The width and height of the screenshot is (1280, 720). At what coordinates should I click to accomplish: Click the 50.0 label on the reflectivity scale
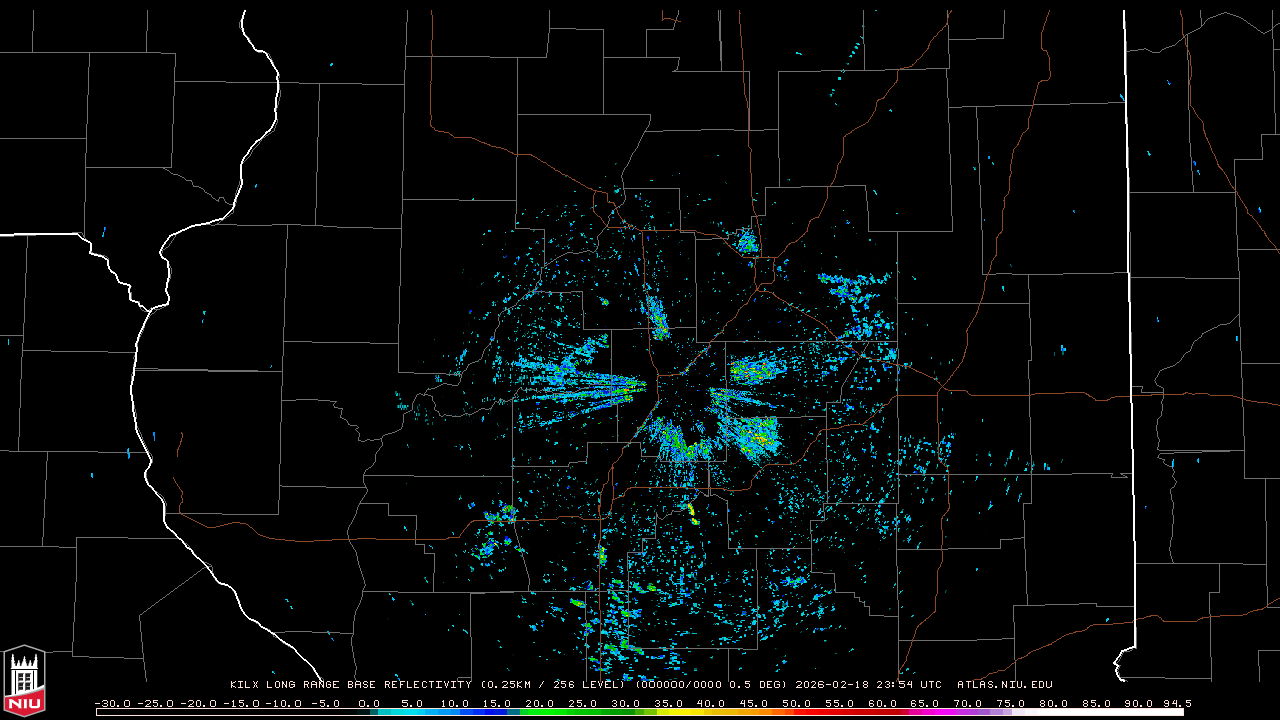tap(798, 703)
